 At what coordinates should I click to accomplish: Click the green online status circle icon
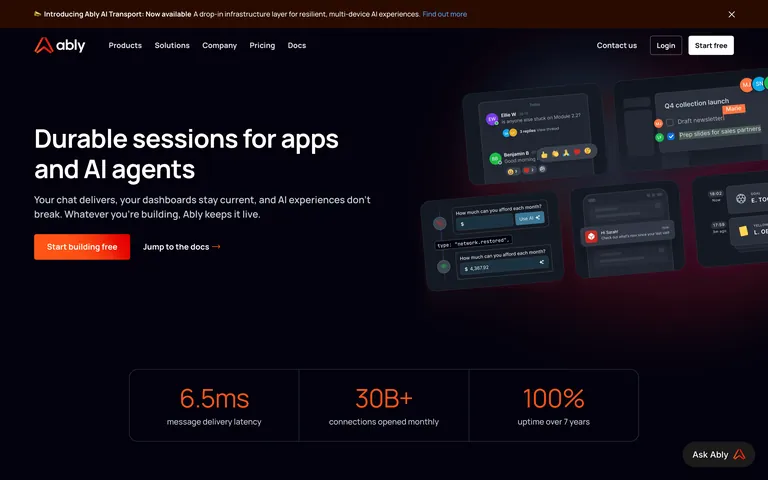(443, 266)
